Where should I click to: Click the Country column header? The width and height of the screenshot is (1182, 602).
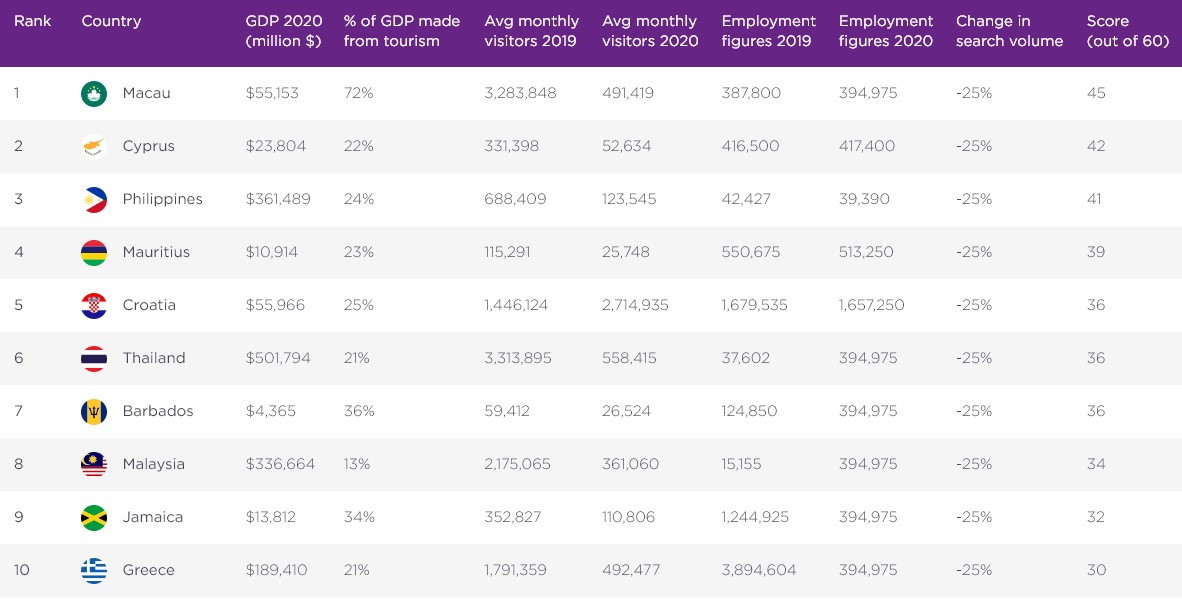point(111,21)
